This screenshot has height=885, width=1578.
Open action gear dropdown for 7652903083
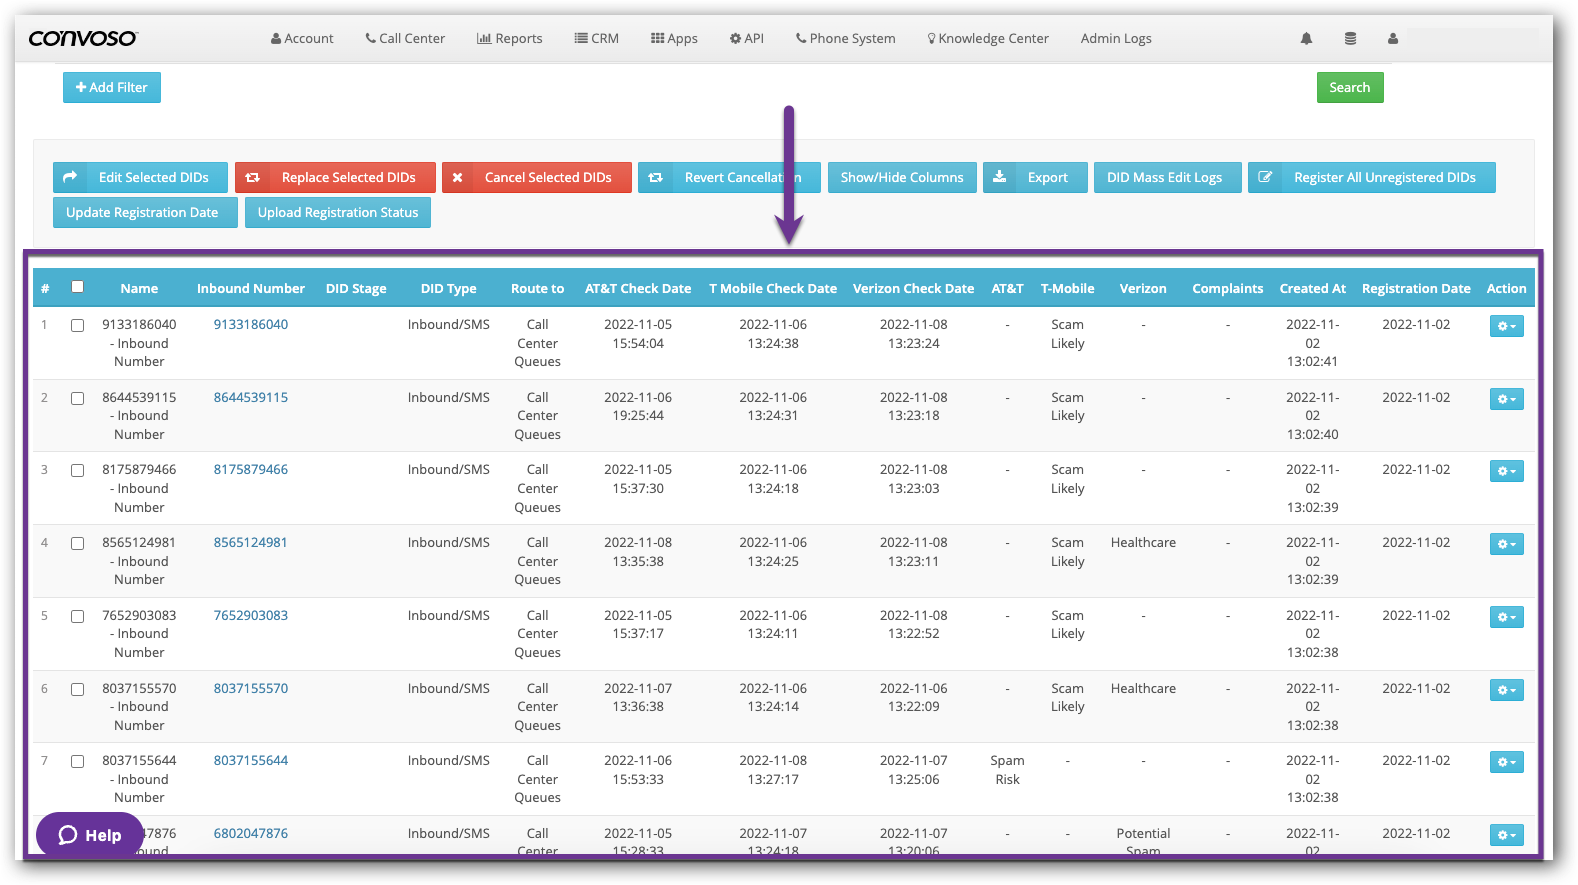tap(1506, 617)
